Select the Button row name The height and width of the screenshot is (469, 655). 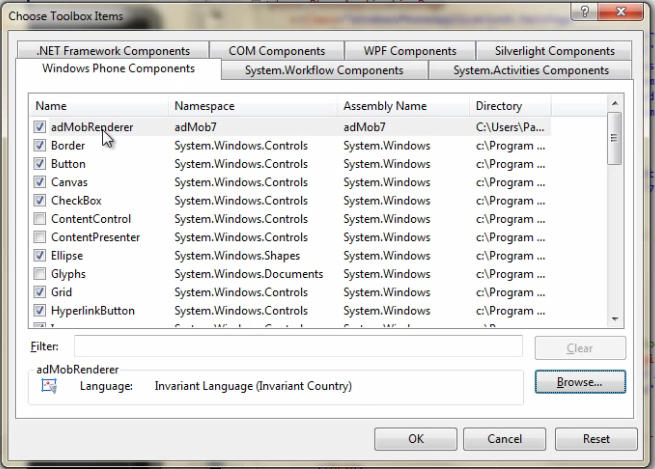[68, 164]
